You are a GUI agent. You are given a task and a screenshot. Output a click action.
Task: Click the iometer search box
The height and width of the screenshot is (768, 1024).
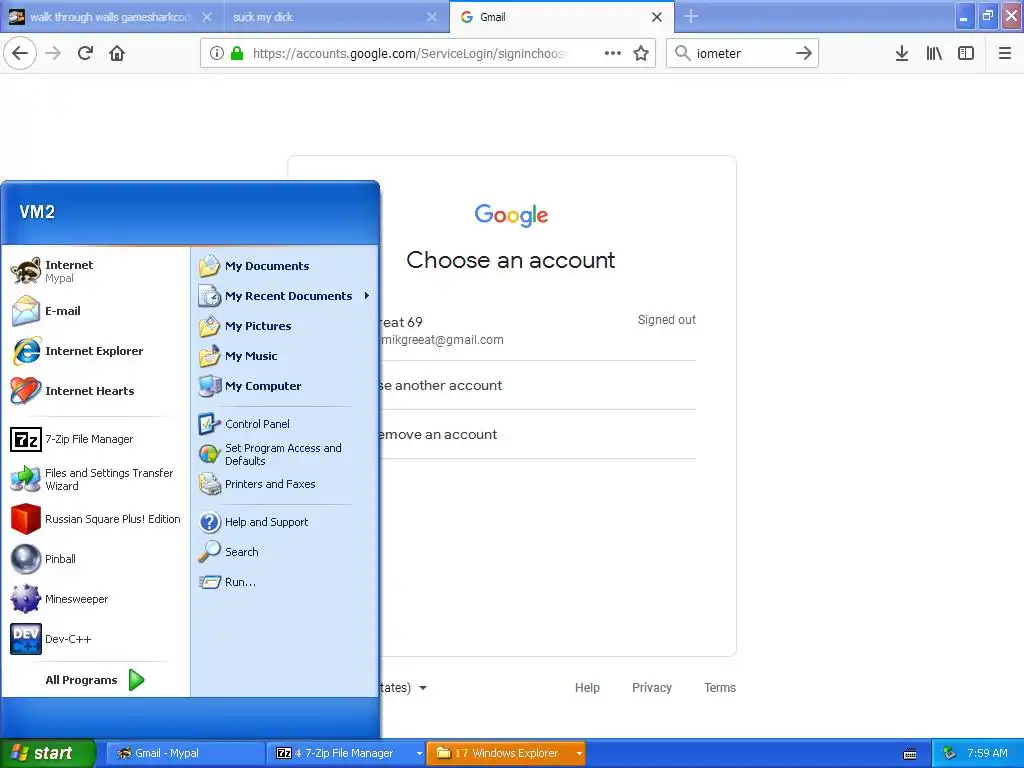tap(741, 53)
